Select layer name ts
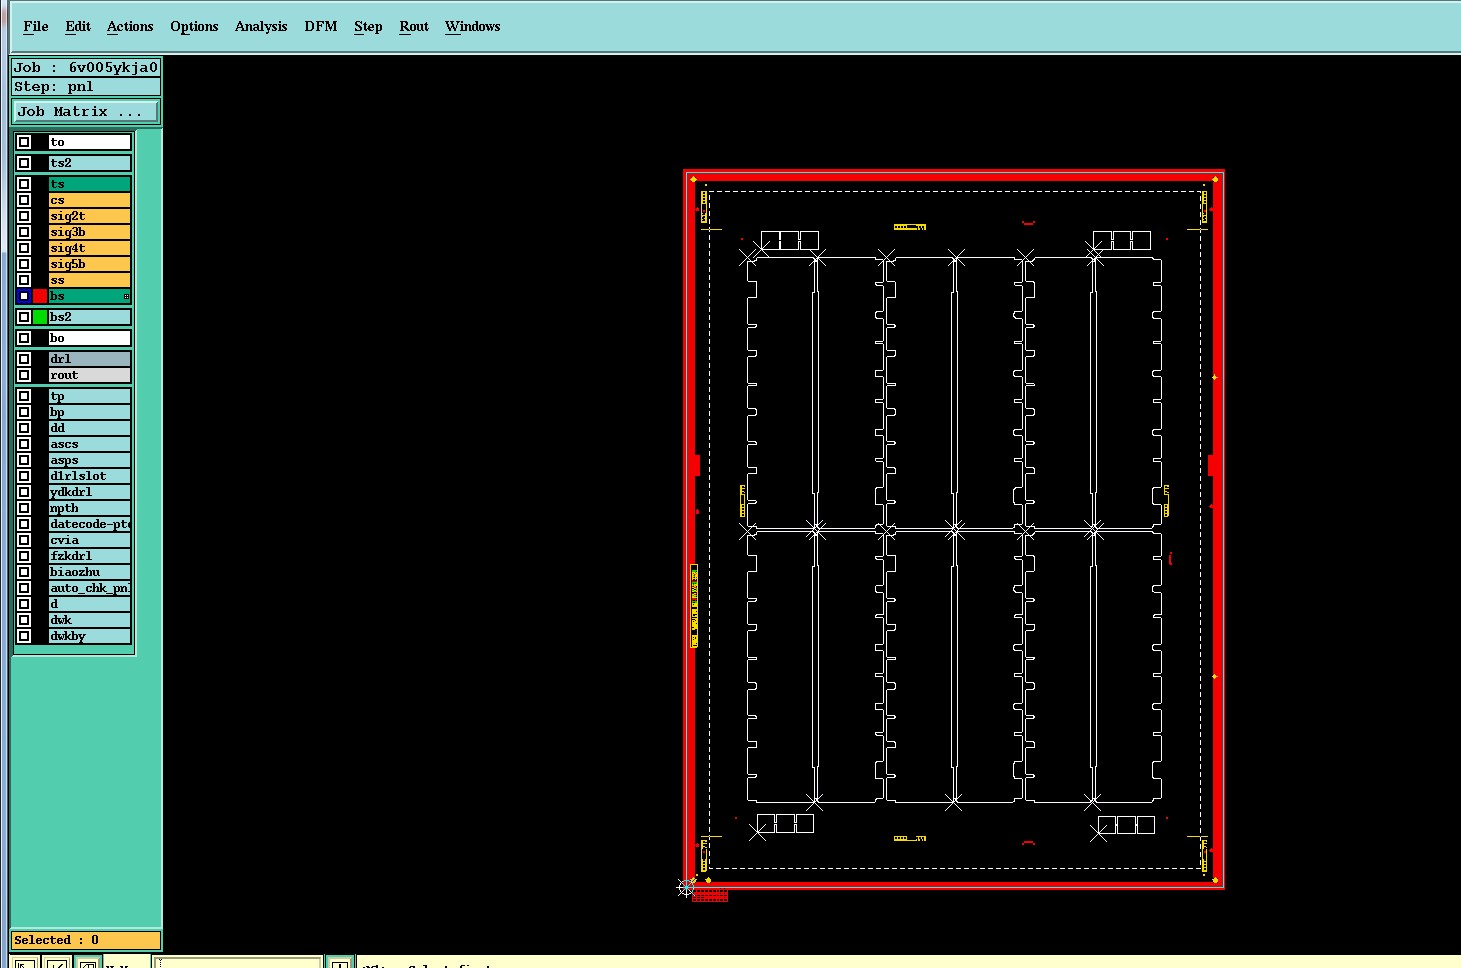 tap(89, 184)
